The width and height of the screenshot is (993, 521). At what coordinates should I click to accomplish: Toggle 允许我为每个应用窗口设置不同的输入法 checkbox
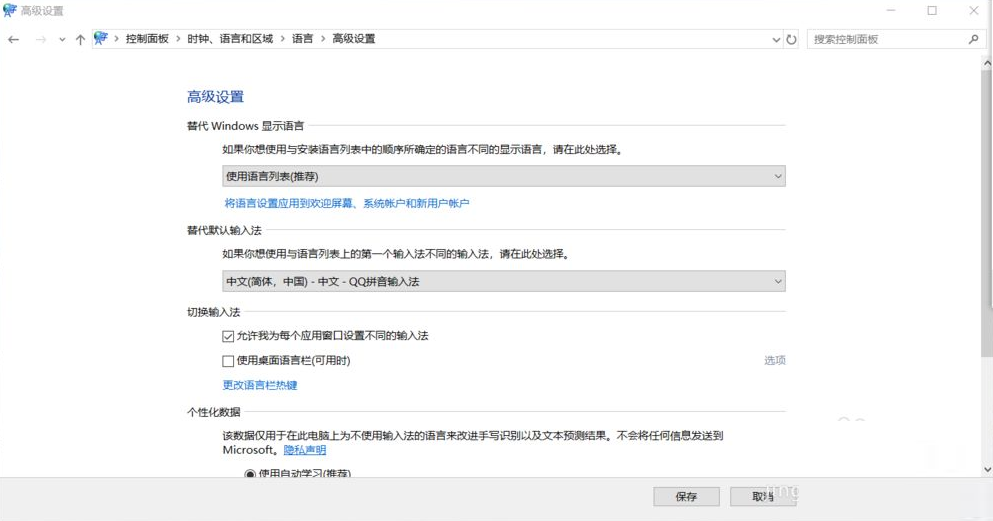pos(228,336)
